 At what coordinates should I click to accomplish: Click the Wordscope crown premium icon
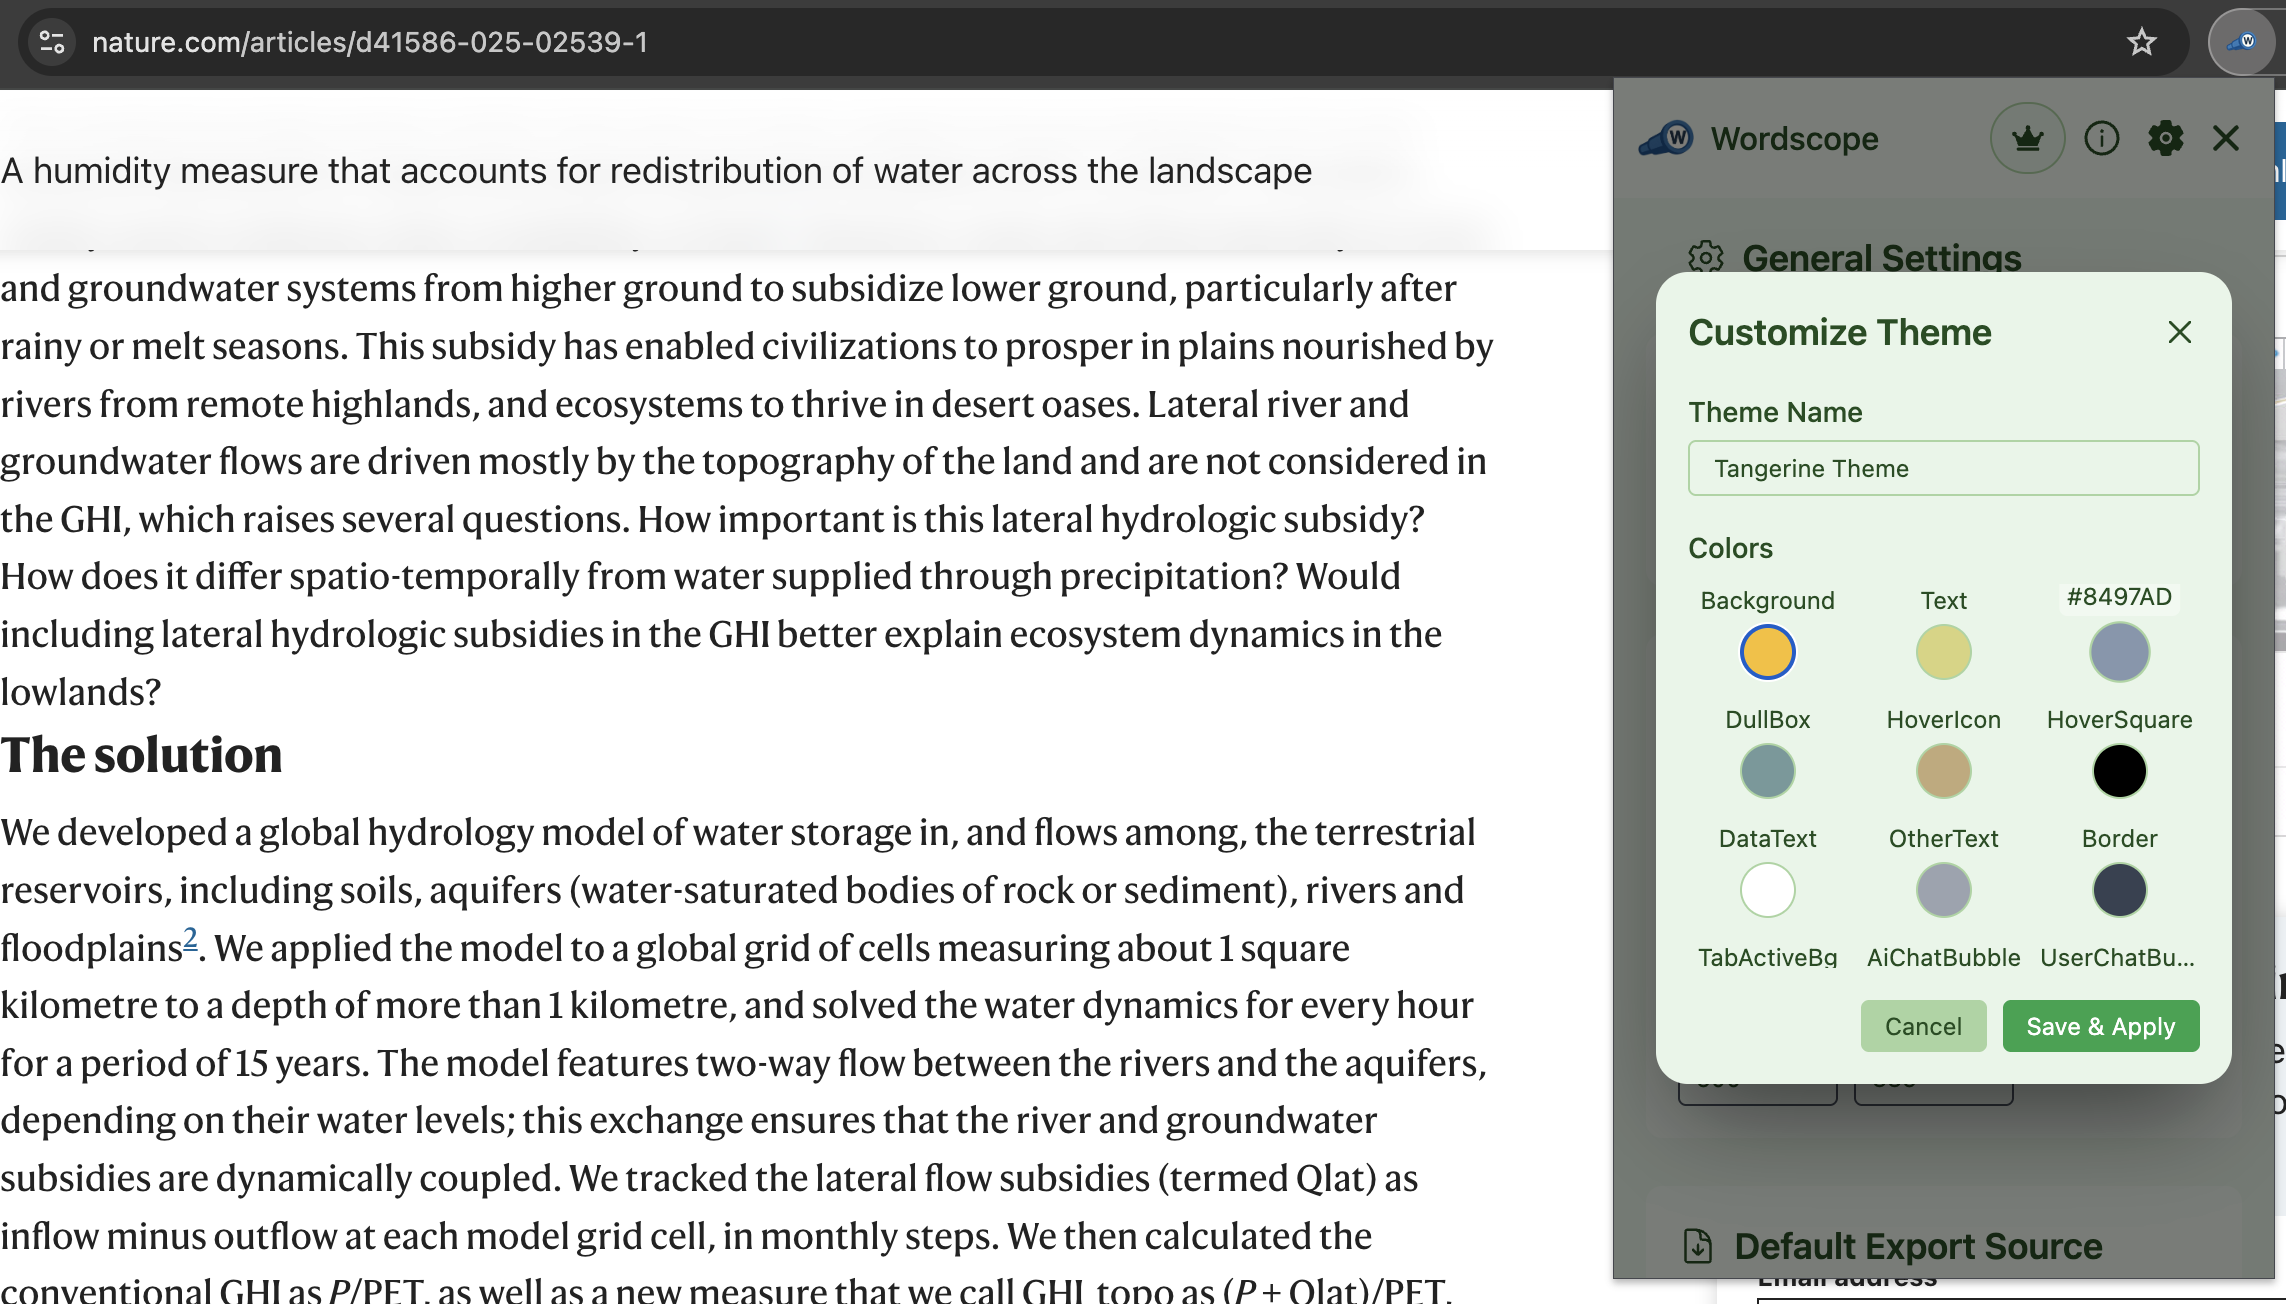point(2027,138)
